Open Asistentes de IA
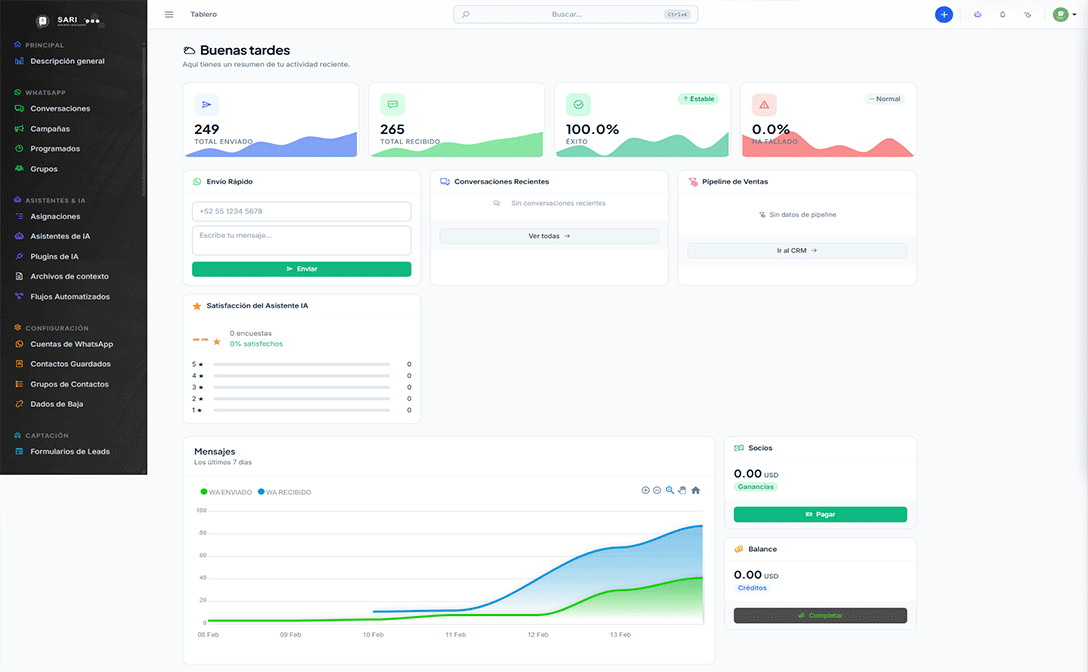 tap(64, 236)
